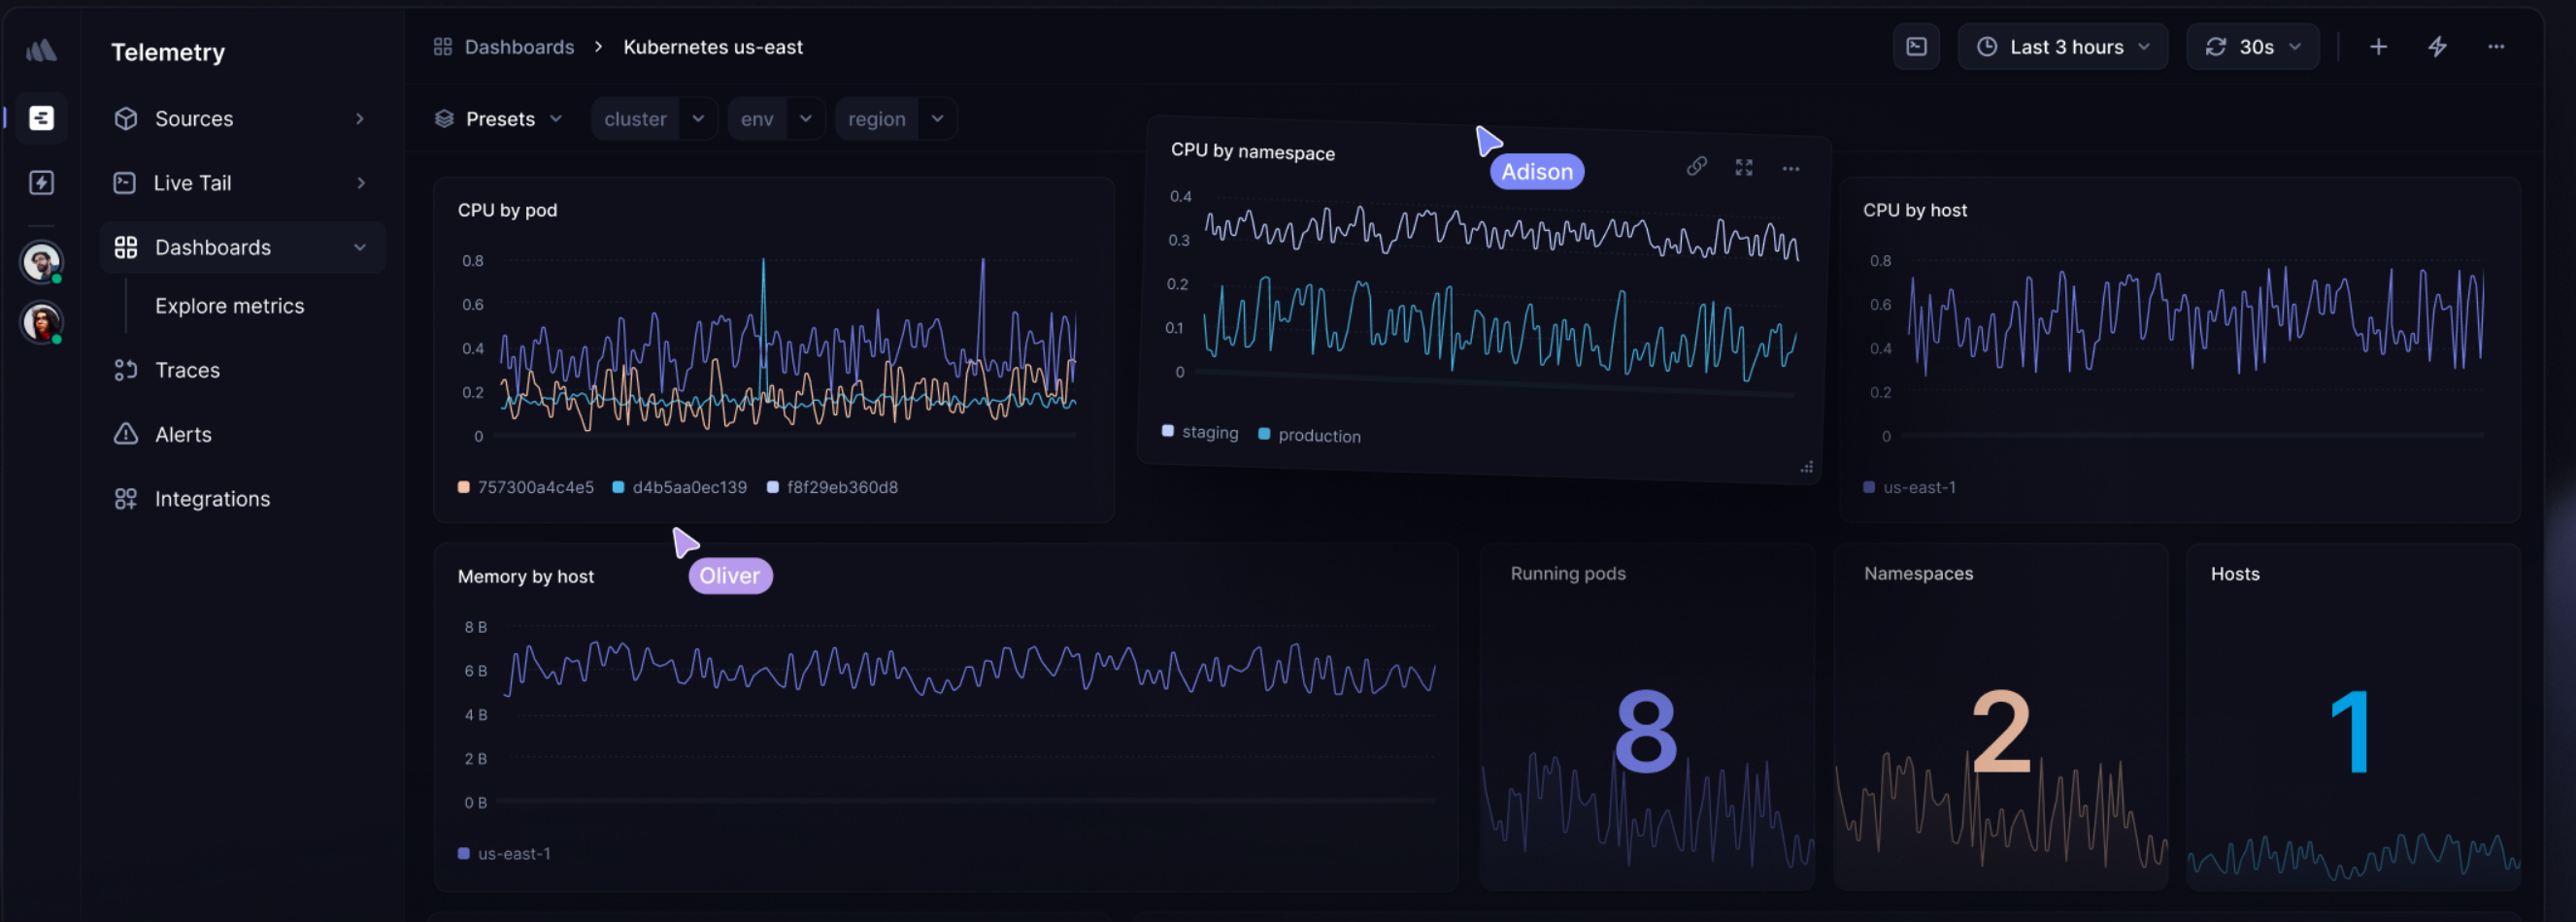
Task: Toggle staging series in legend
Action: tap(1200, 432)
